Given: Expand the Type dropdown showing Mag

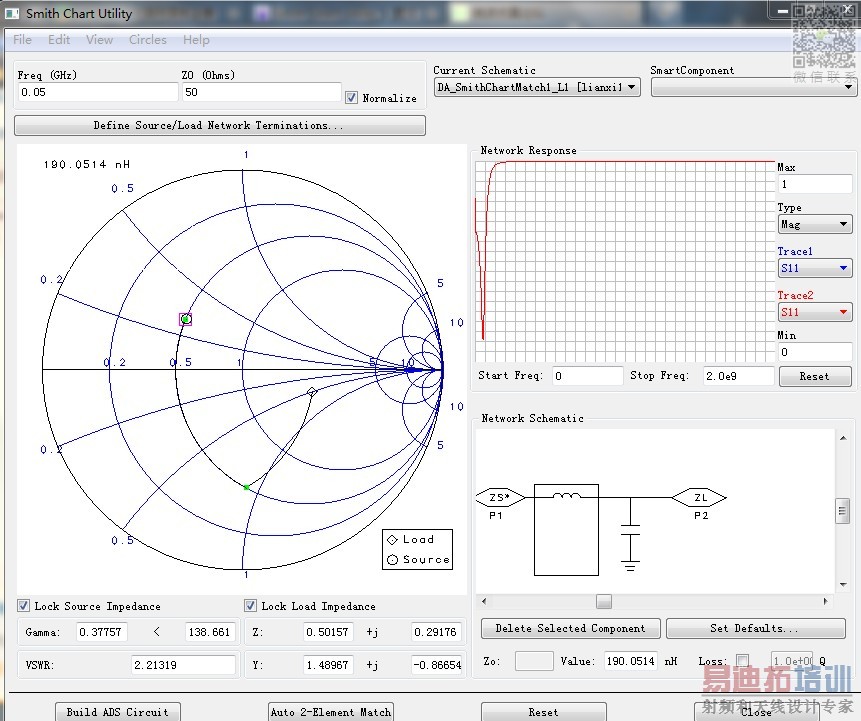Looking at the screenshot, I should pos(814,225).
